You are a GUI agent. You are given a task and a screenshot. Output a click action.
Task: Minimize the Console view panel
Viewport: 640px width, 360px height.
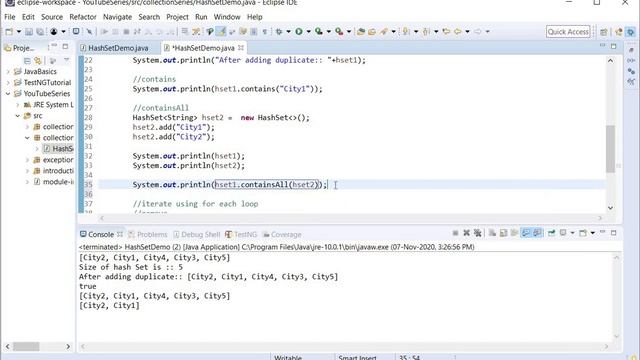[x=602, y=232]
